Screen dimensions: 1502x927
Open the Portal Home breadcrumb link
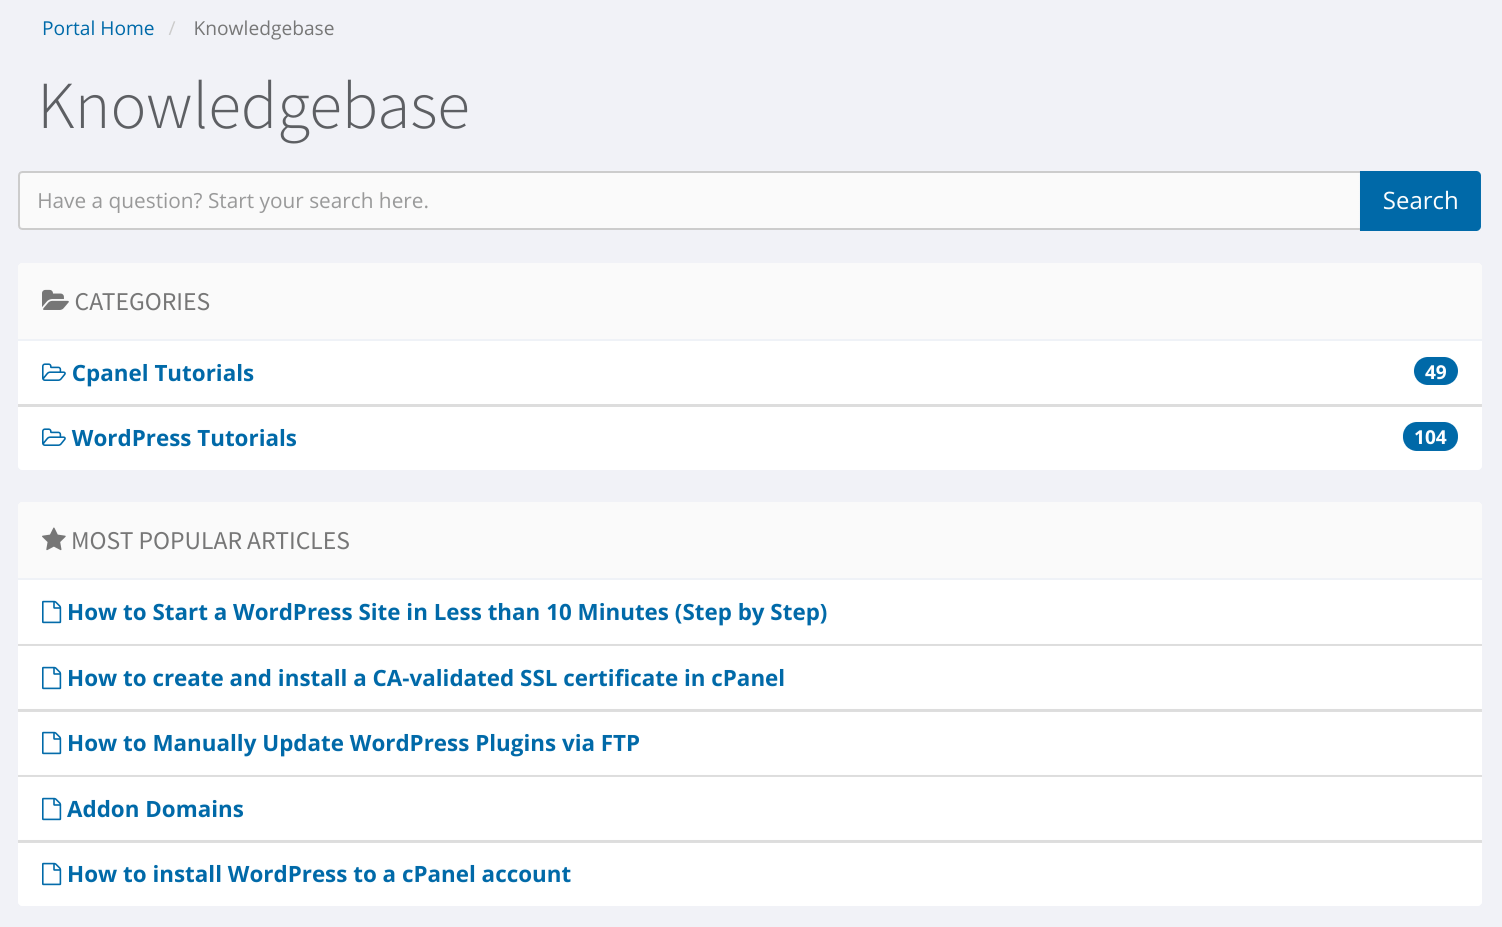(x=98, y=28)
